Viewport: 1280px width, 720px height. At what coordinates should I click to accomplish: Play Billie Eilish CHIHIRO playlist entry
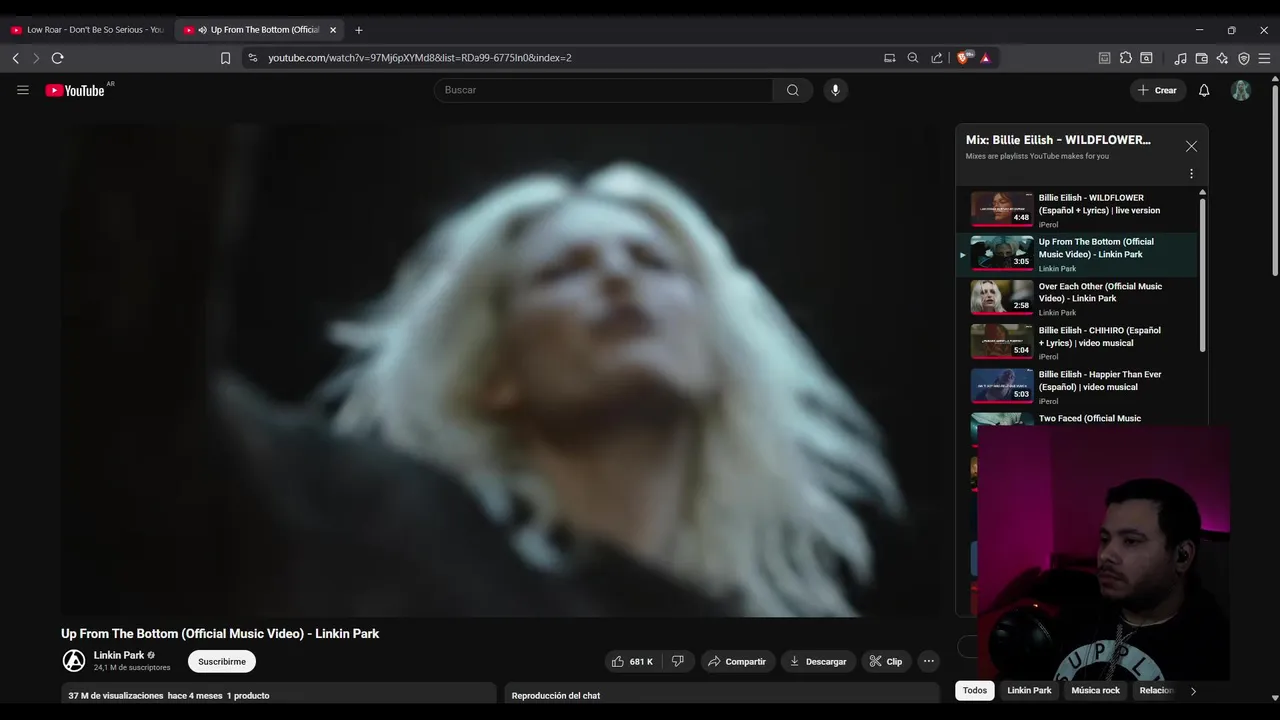point(1078,342)
